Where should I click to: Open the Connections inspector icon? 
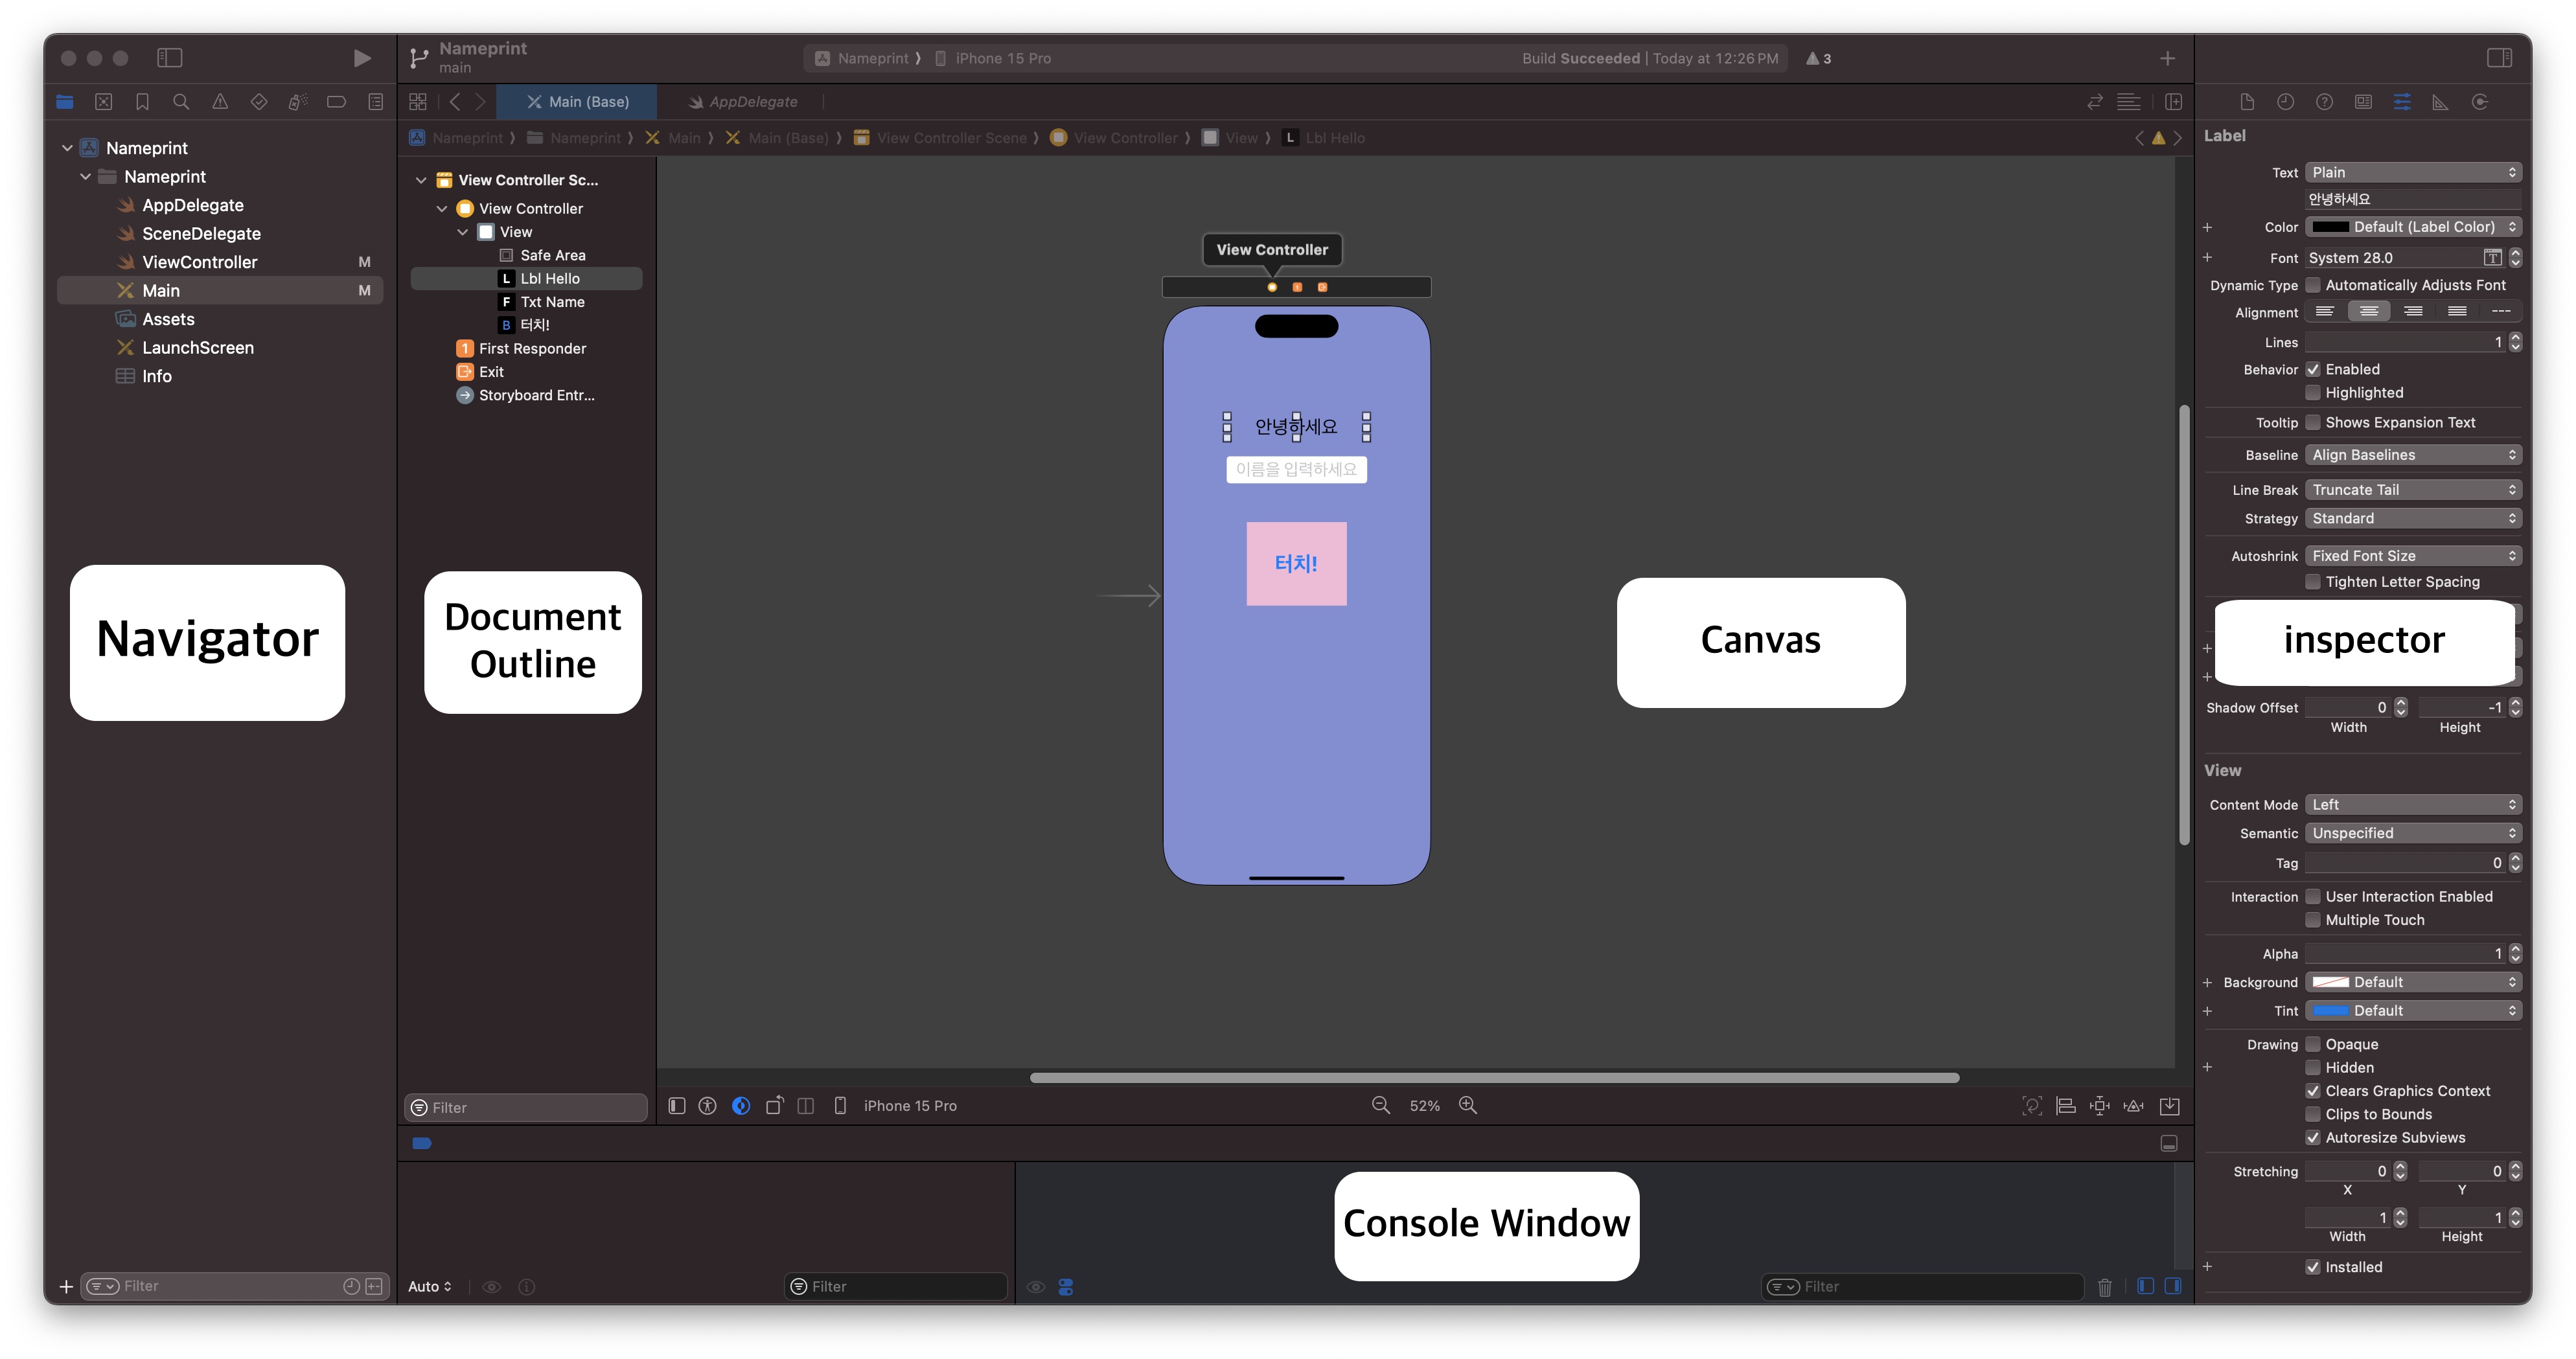coord(2479,101)
